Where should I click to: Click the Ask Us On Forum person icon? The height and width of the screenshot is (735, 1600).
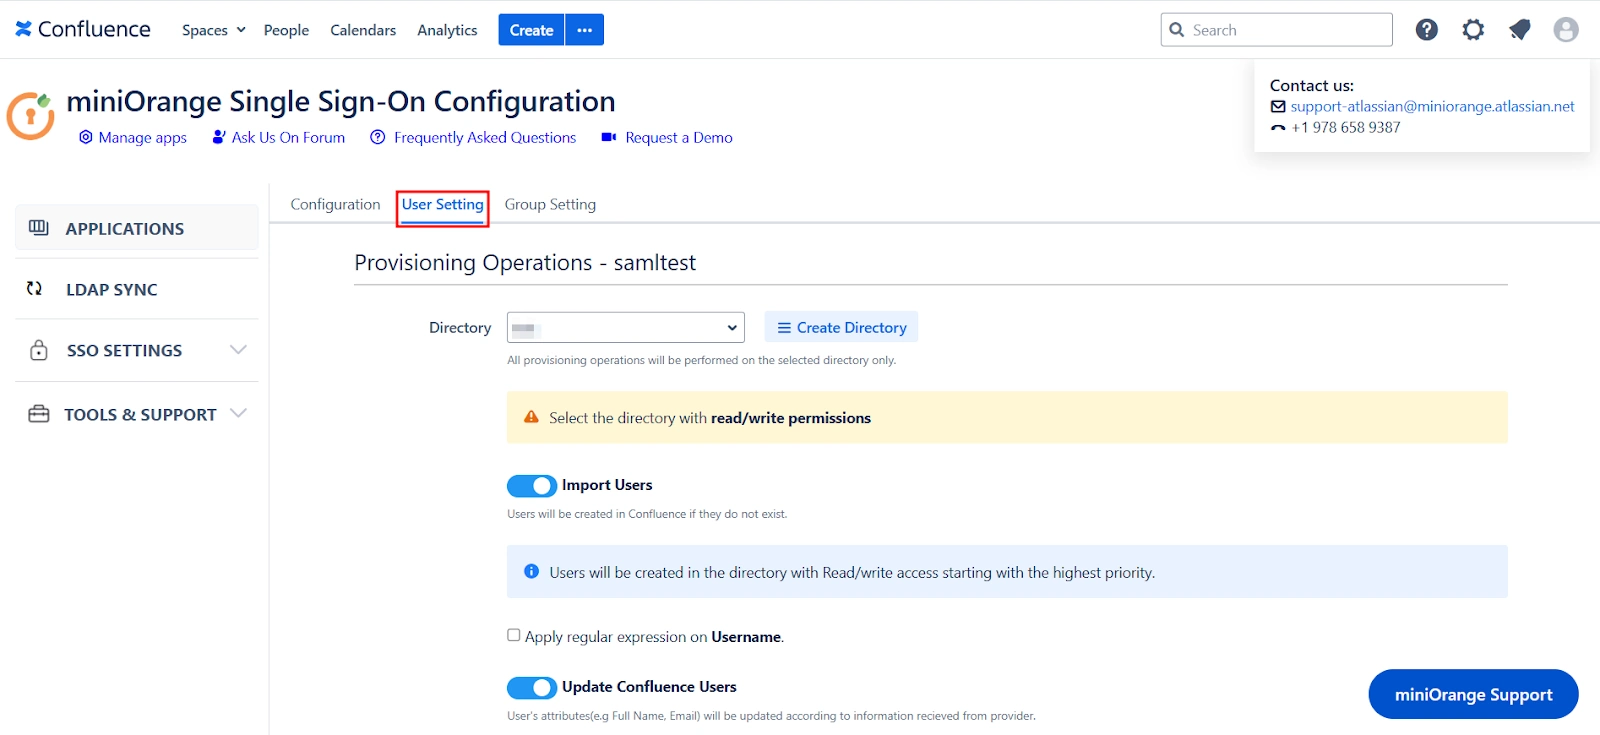point(219,137)
